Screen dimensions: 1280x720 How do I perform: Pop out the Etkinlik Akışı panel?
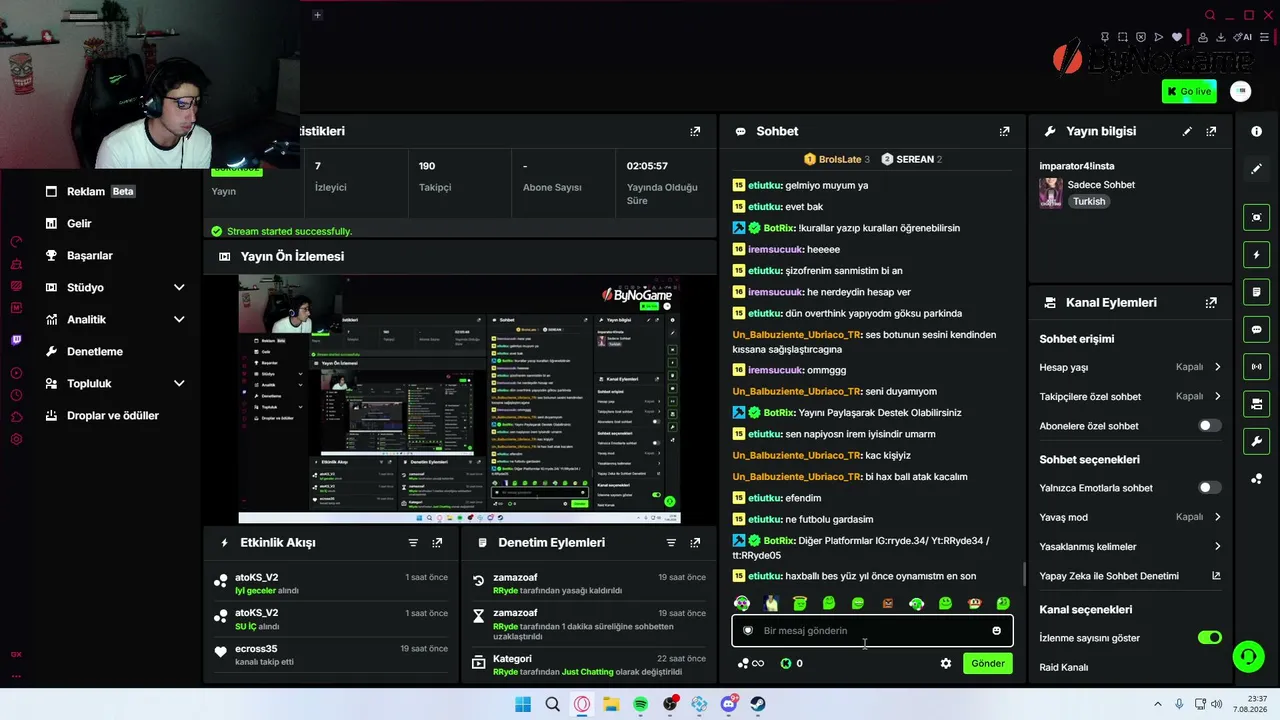click(x=437, y=542)
